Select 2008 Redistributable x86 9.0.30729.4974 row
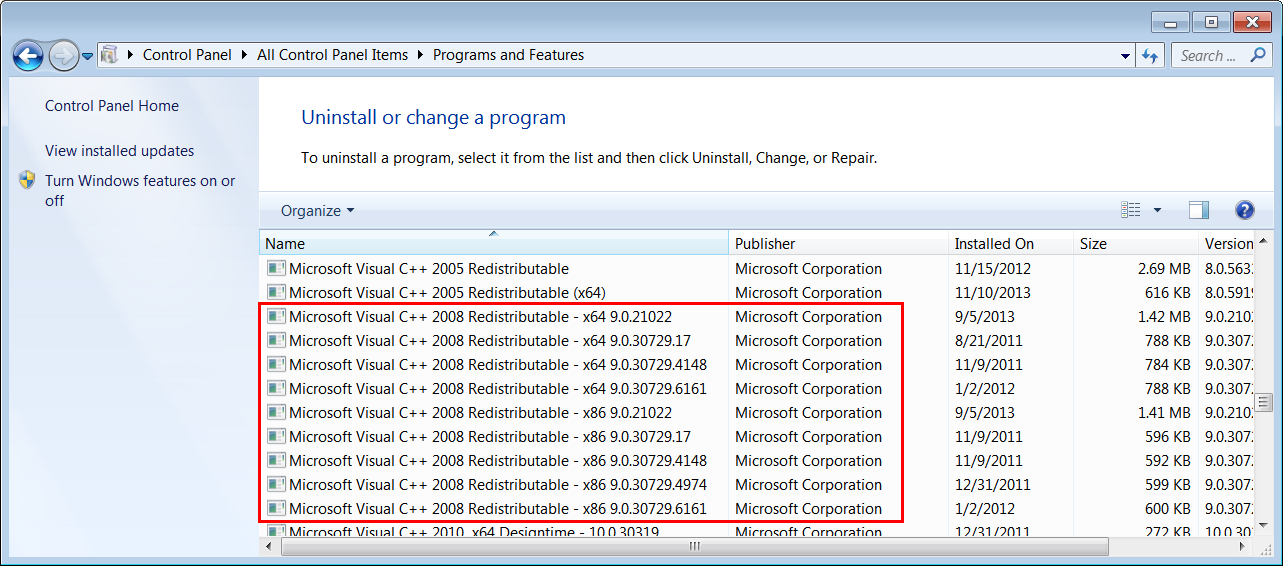 coord(757,485)
